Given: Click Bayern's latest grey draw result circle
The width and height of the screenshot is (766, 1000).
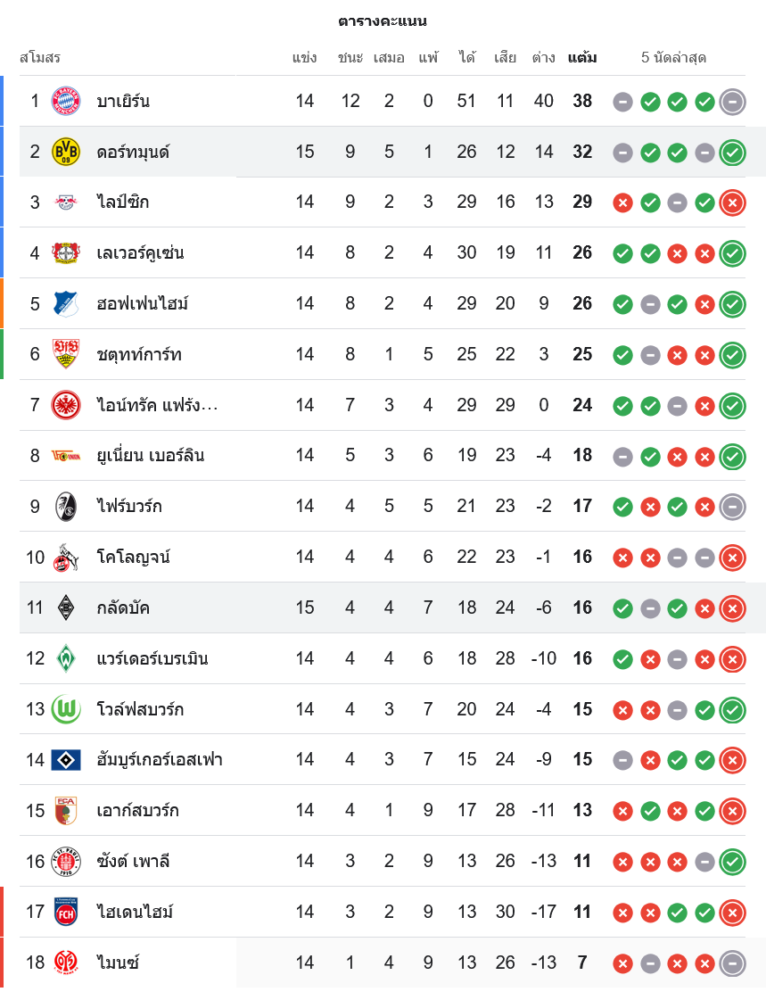Looking at the screenshot, I should pos(732,101).
